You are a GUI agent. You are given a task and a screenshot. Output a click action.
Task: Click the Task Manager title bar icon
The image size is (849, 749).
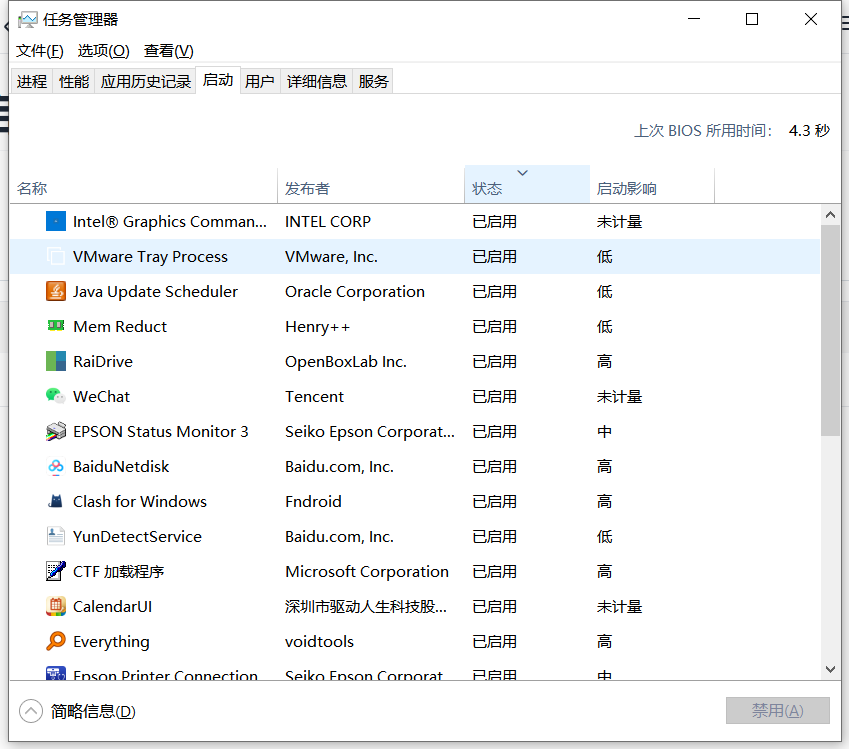click(x=28, y=20)
